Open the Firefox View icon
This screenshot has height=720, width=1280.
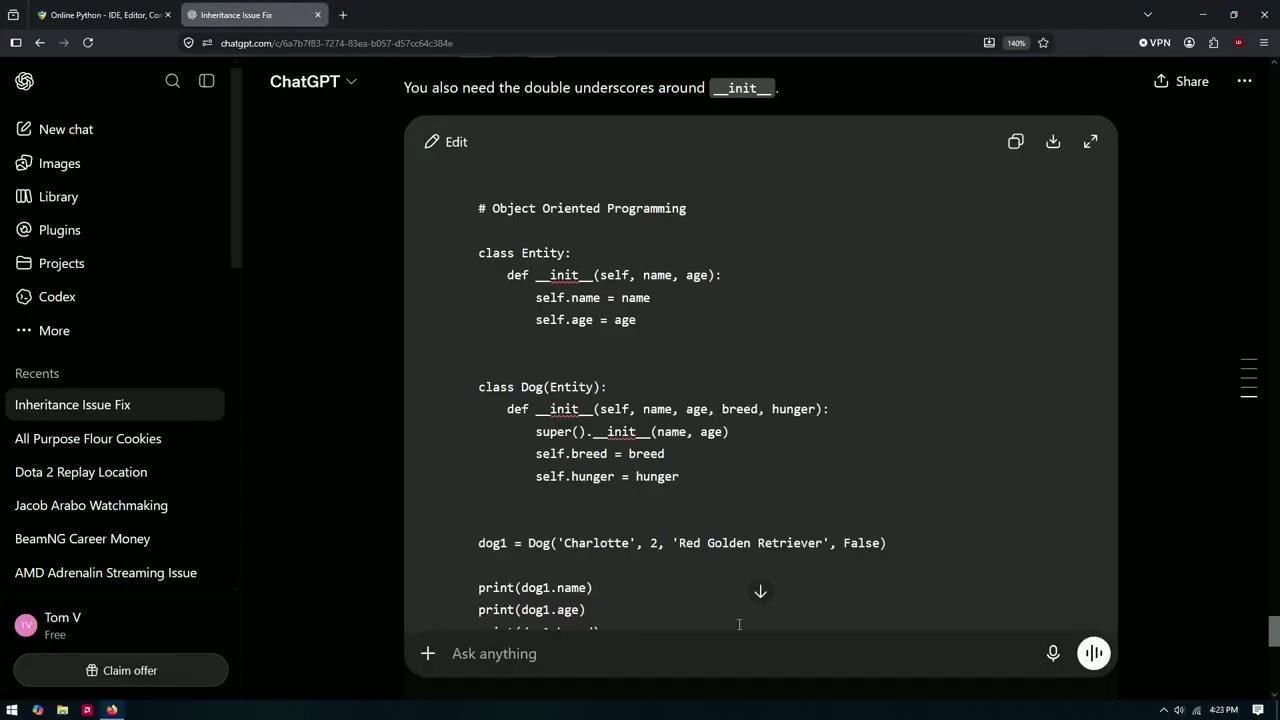pos(13,15)
